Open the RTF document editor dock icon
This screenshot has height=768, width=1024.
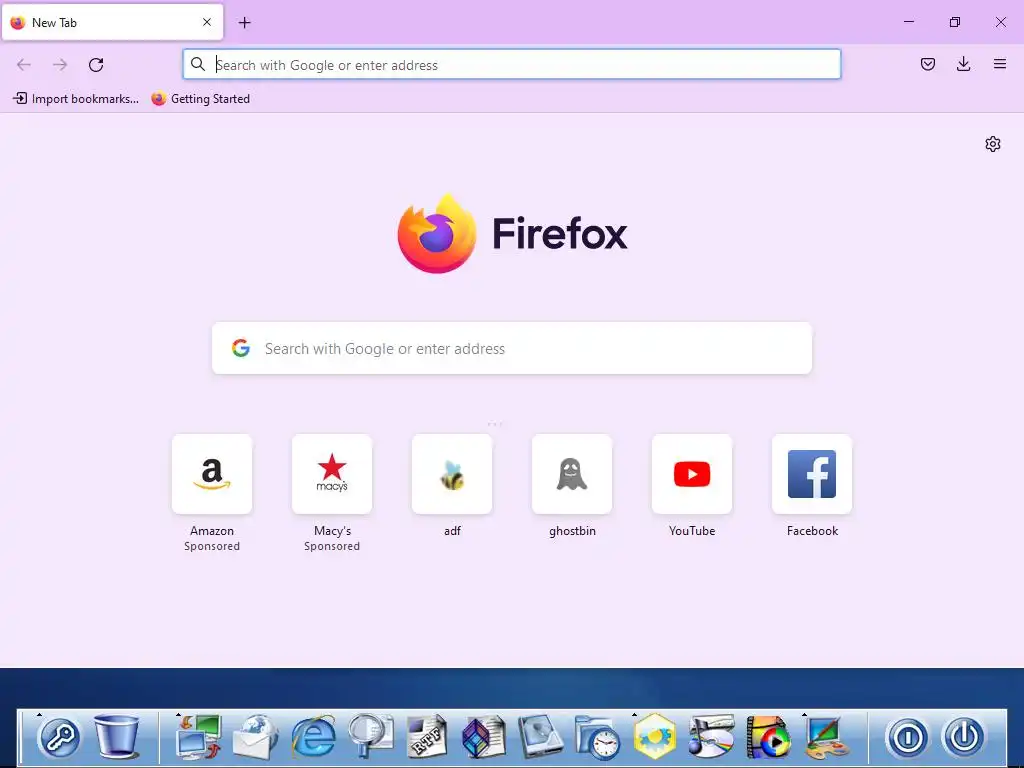427,737
